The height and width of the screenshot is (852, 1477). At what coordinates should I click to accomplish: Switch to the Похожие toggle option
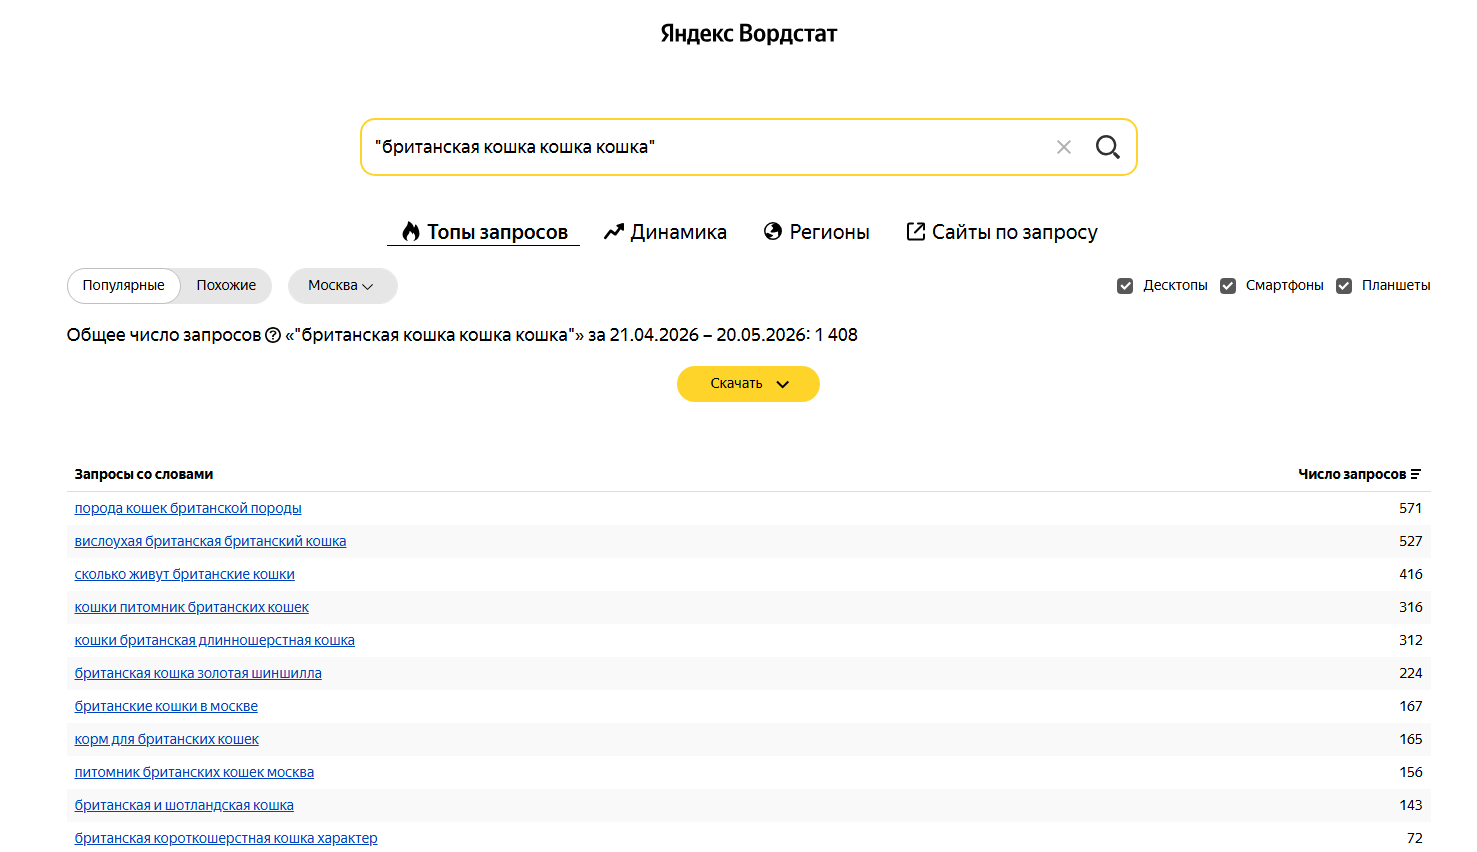coord(226,286)
